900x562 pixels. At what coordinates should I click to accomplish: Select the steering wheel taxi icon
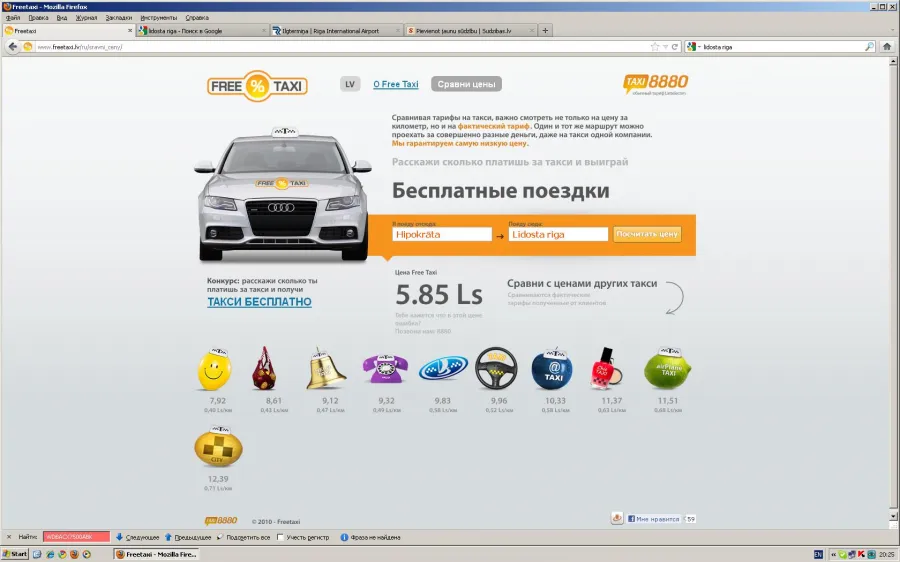496,369
